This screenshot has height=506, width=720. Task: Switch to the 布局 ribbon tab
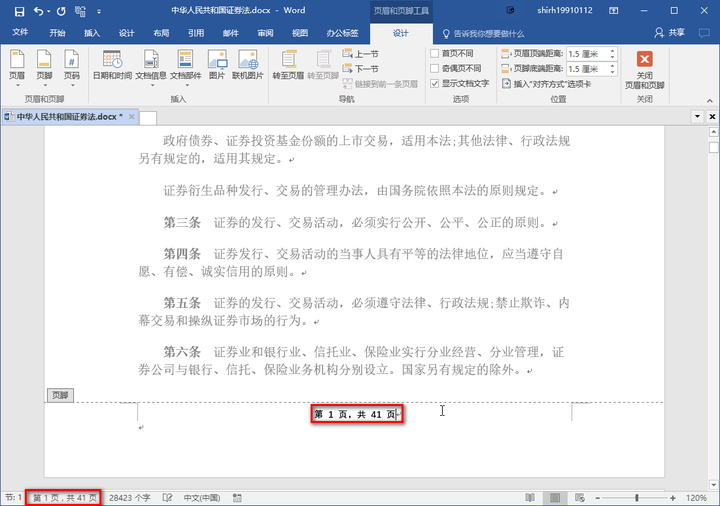point(161,33)
